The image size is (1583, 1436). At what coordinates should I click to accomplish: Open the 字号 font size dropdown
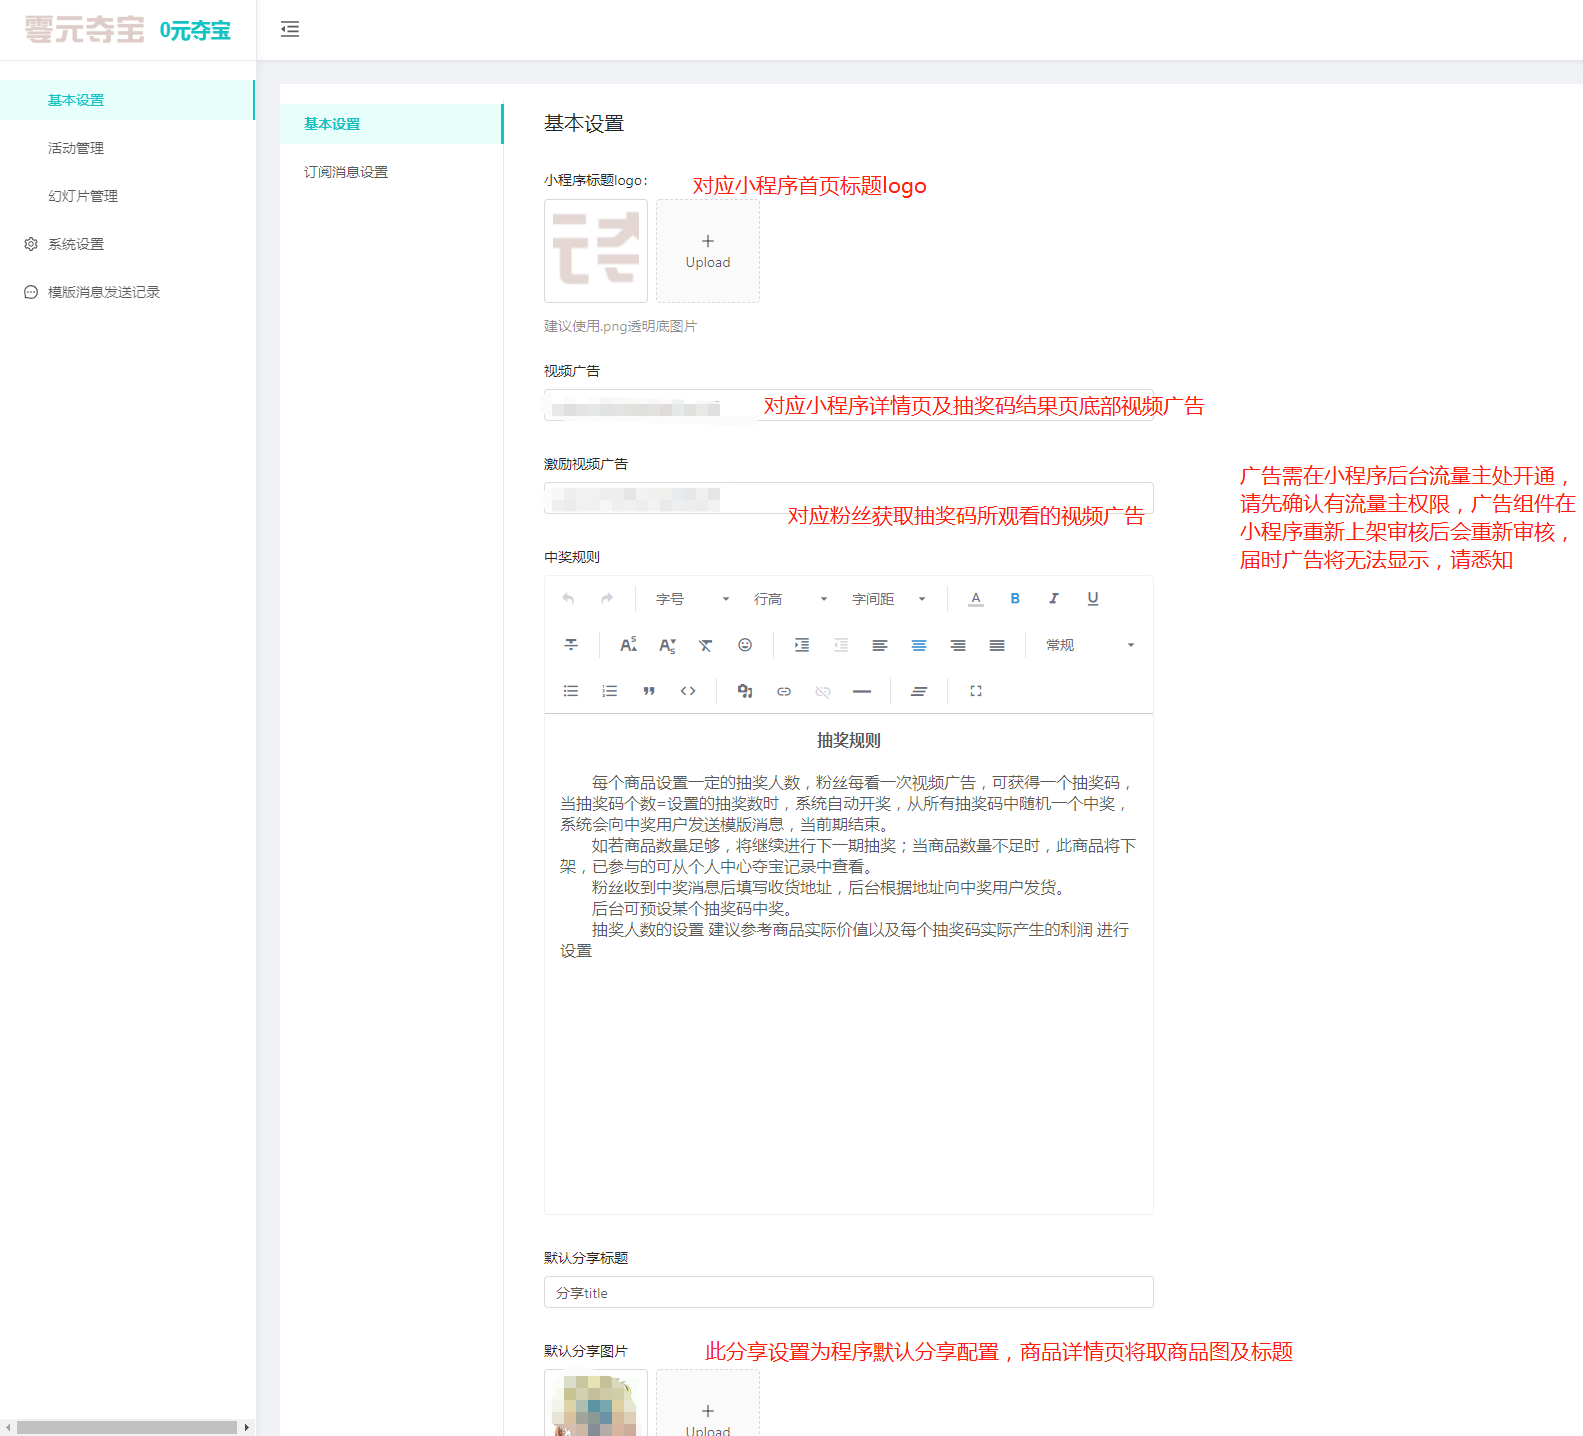pyautogui.click(x=692, y=599)
